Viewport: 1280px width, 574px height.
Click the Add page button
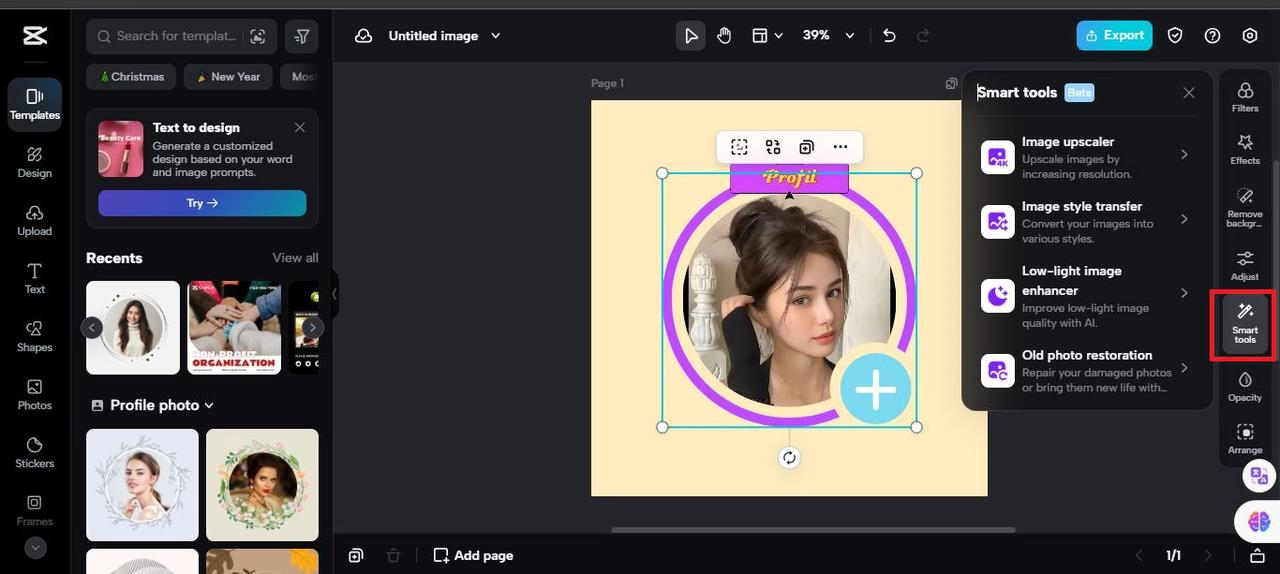tap(473, 555)
